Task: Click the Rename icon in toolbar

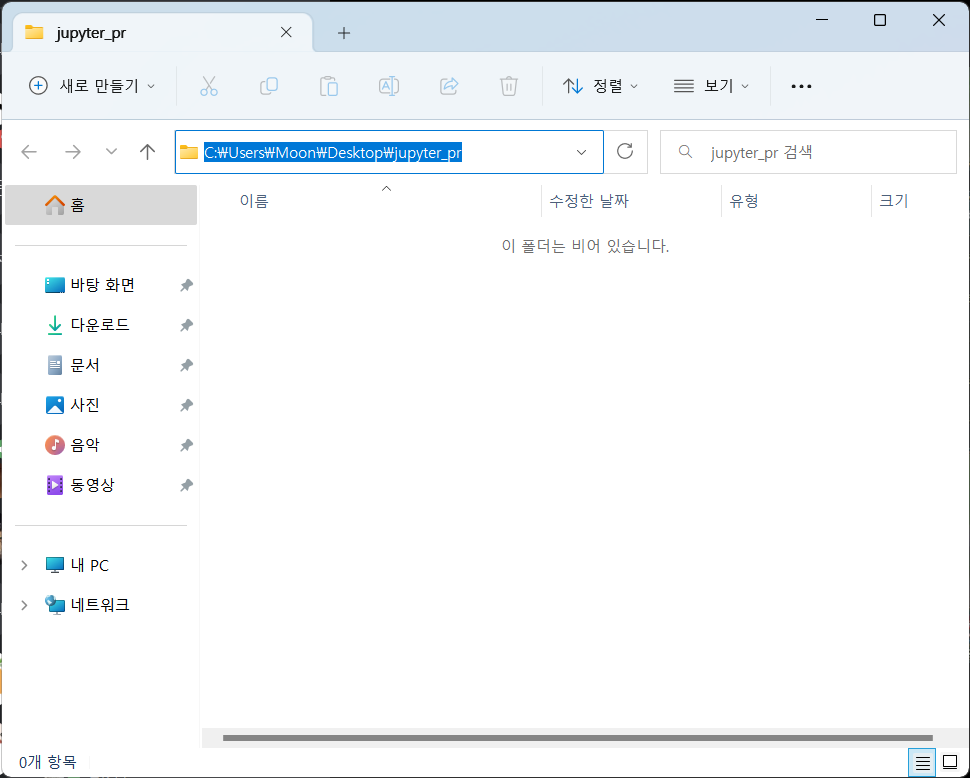Action: pyautogui.click(x=389, y=86)
